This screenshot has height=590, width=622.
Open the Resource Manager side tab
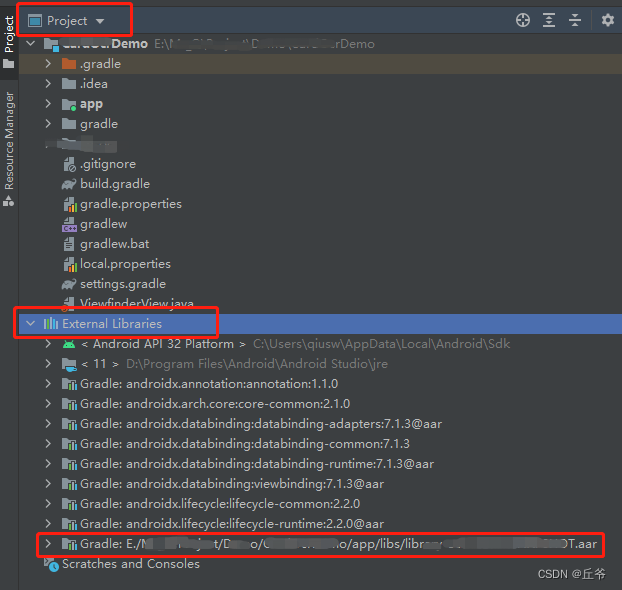pos(9,149)
